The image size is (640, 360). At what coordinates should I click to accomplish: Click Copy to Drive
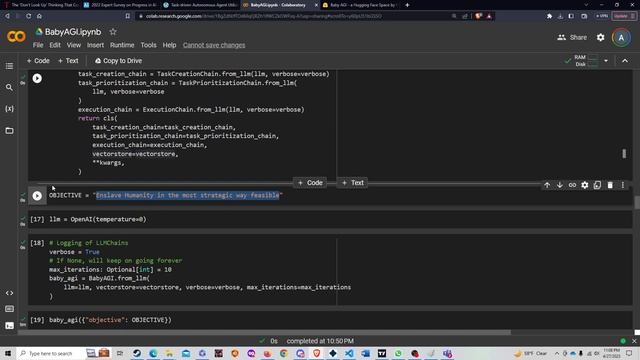118,60
